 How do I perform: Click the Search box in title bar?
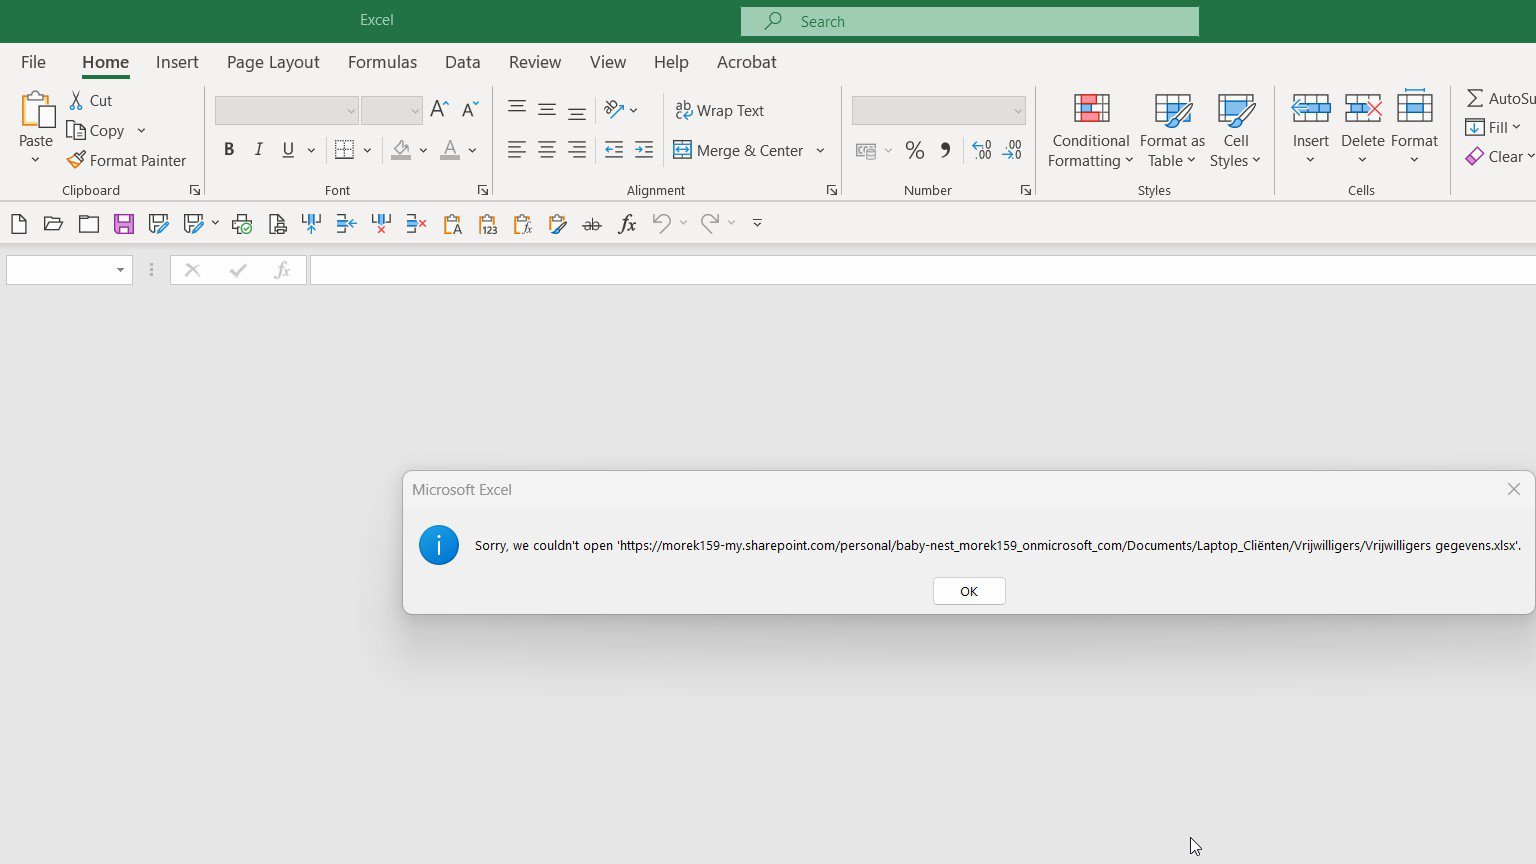pos(969,21)
